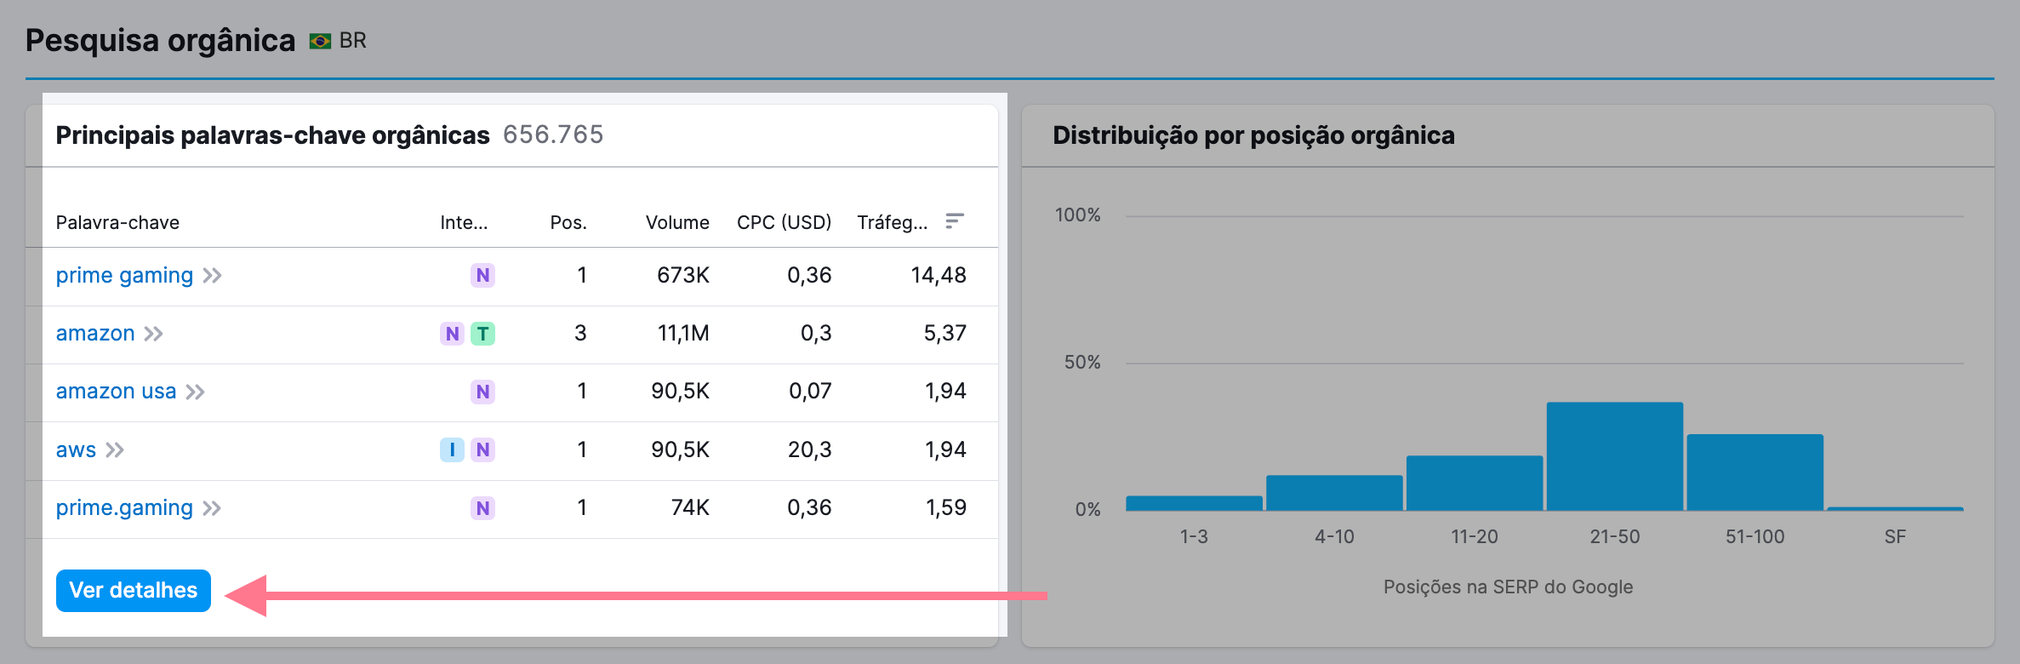
Task: Click the 51-100 positions bar in chart
Action: click(x=1755, y=472)
